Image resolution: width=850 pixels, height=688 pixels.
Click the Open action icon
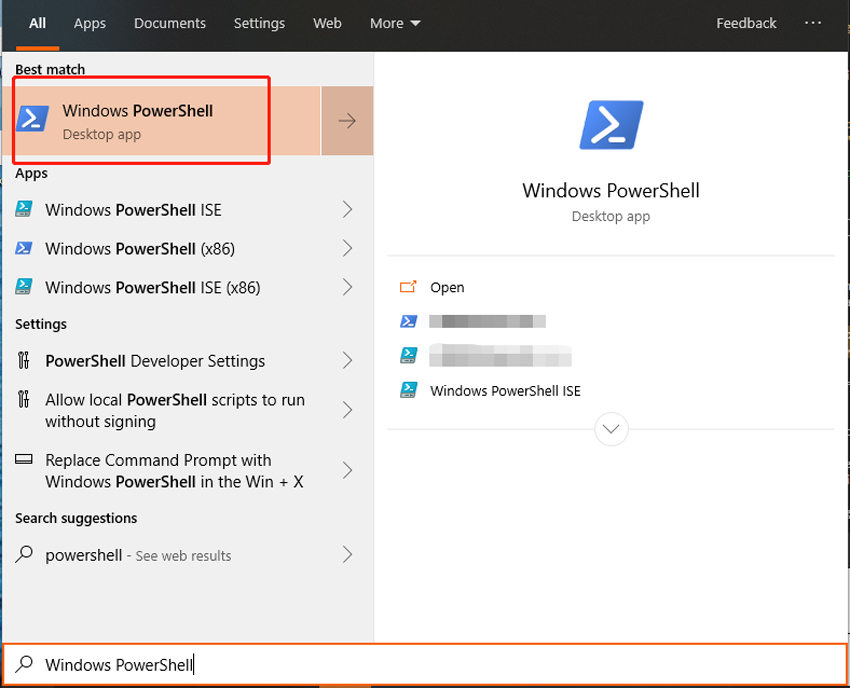[407, 287]
